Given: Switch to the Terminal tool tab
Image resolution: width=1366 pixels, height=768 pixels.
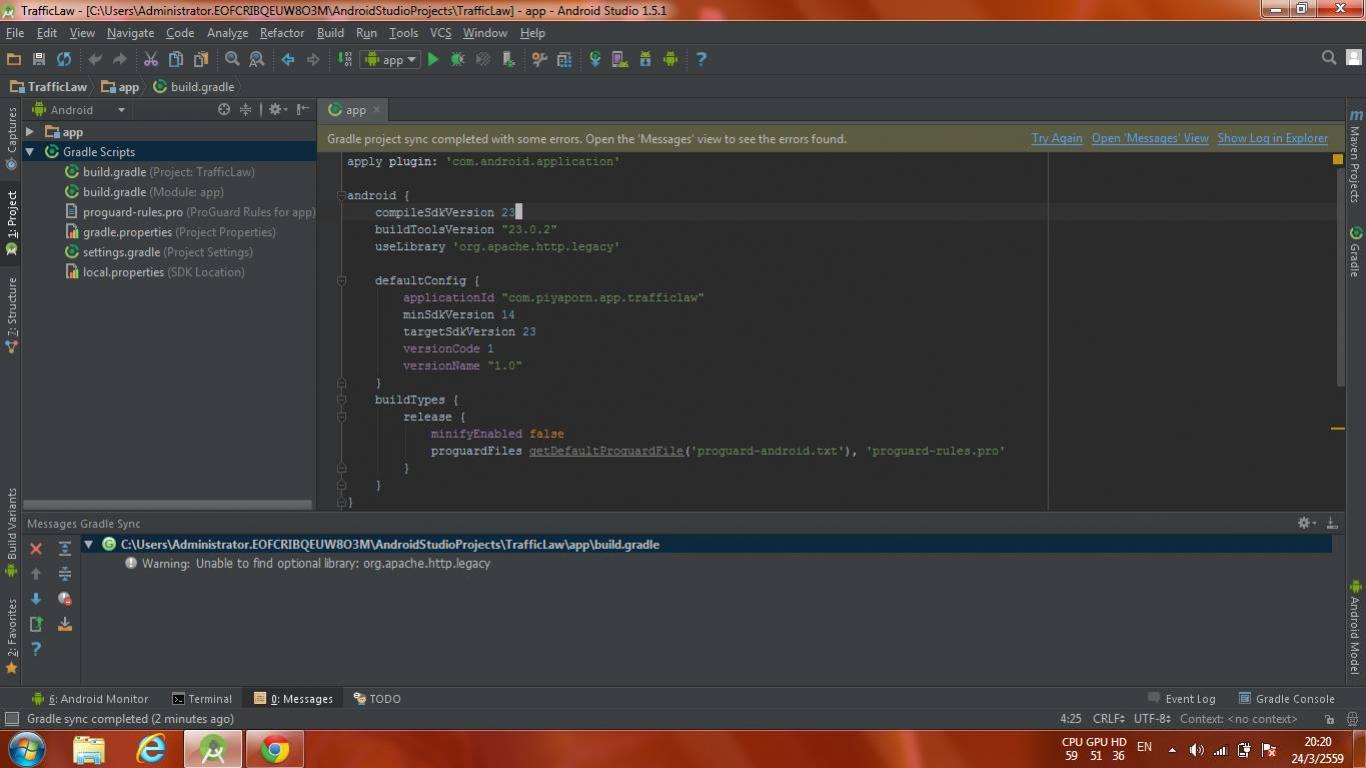Looking at the screenshot, I should [x=201, y=699].
